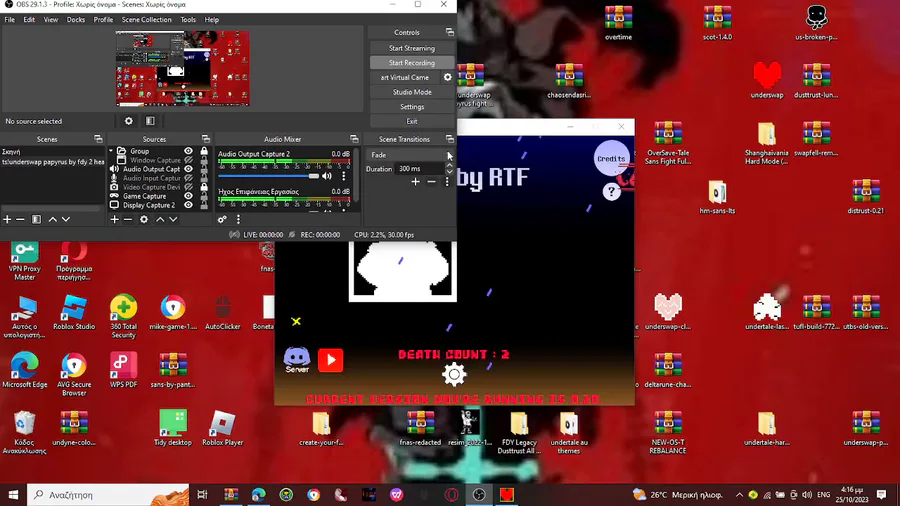The image size is (900, 506).
Task: Move the source up with the Sources up arrow
Action: click(160, 220)
